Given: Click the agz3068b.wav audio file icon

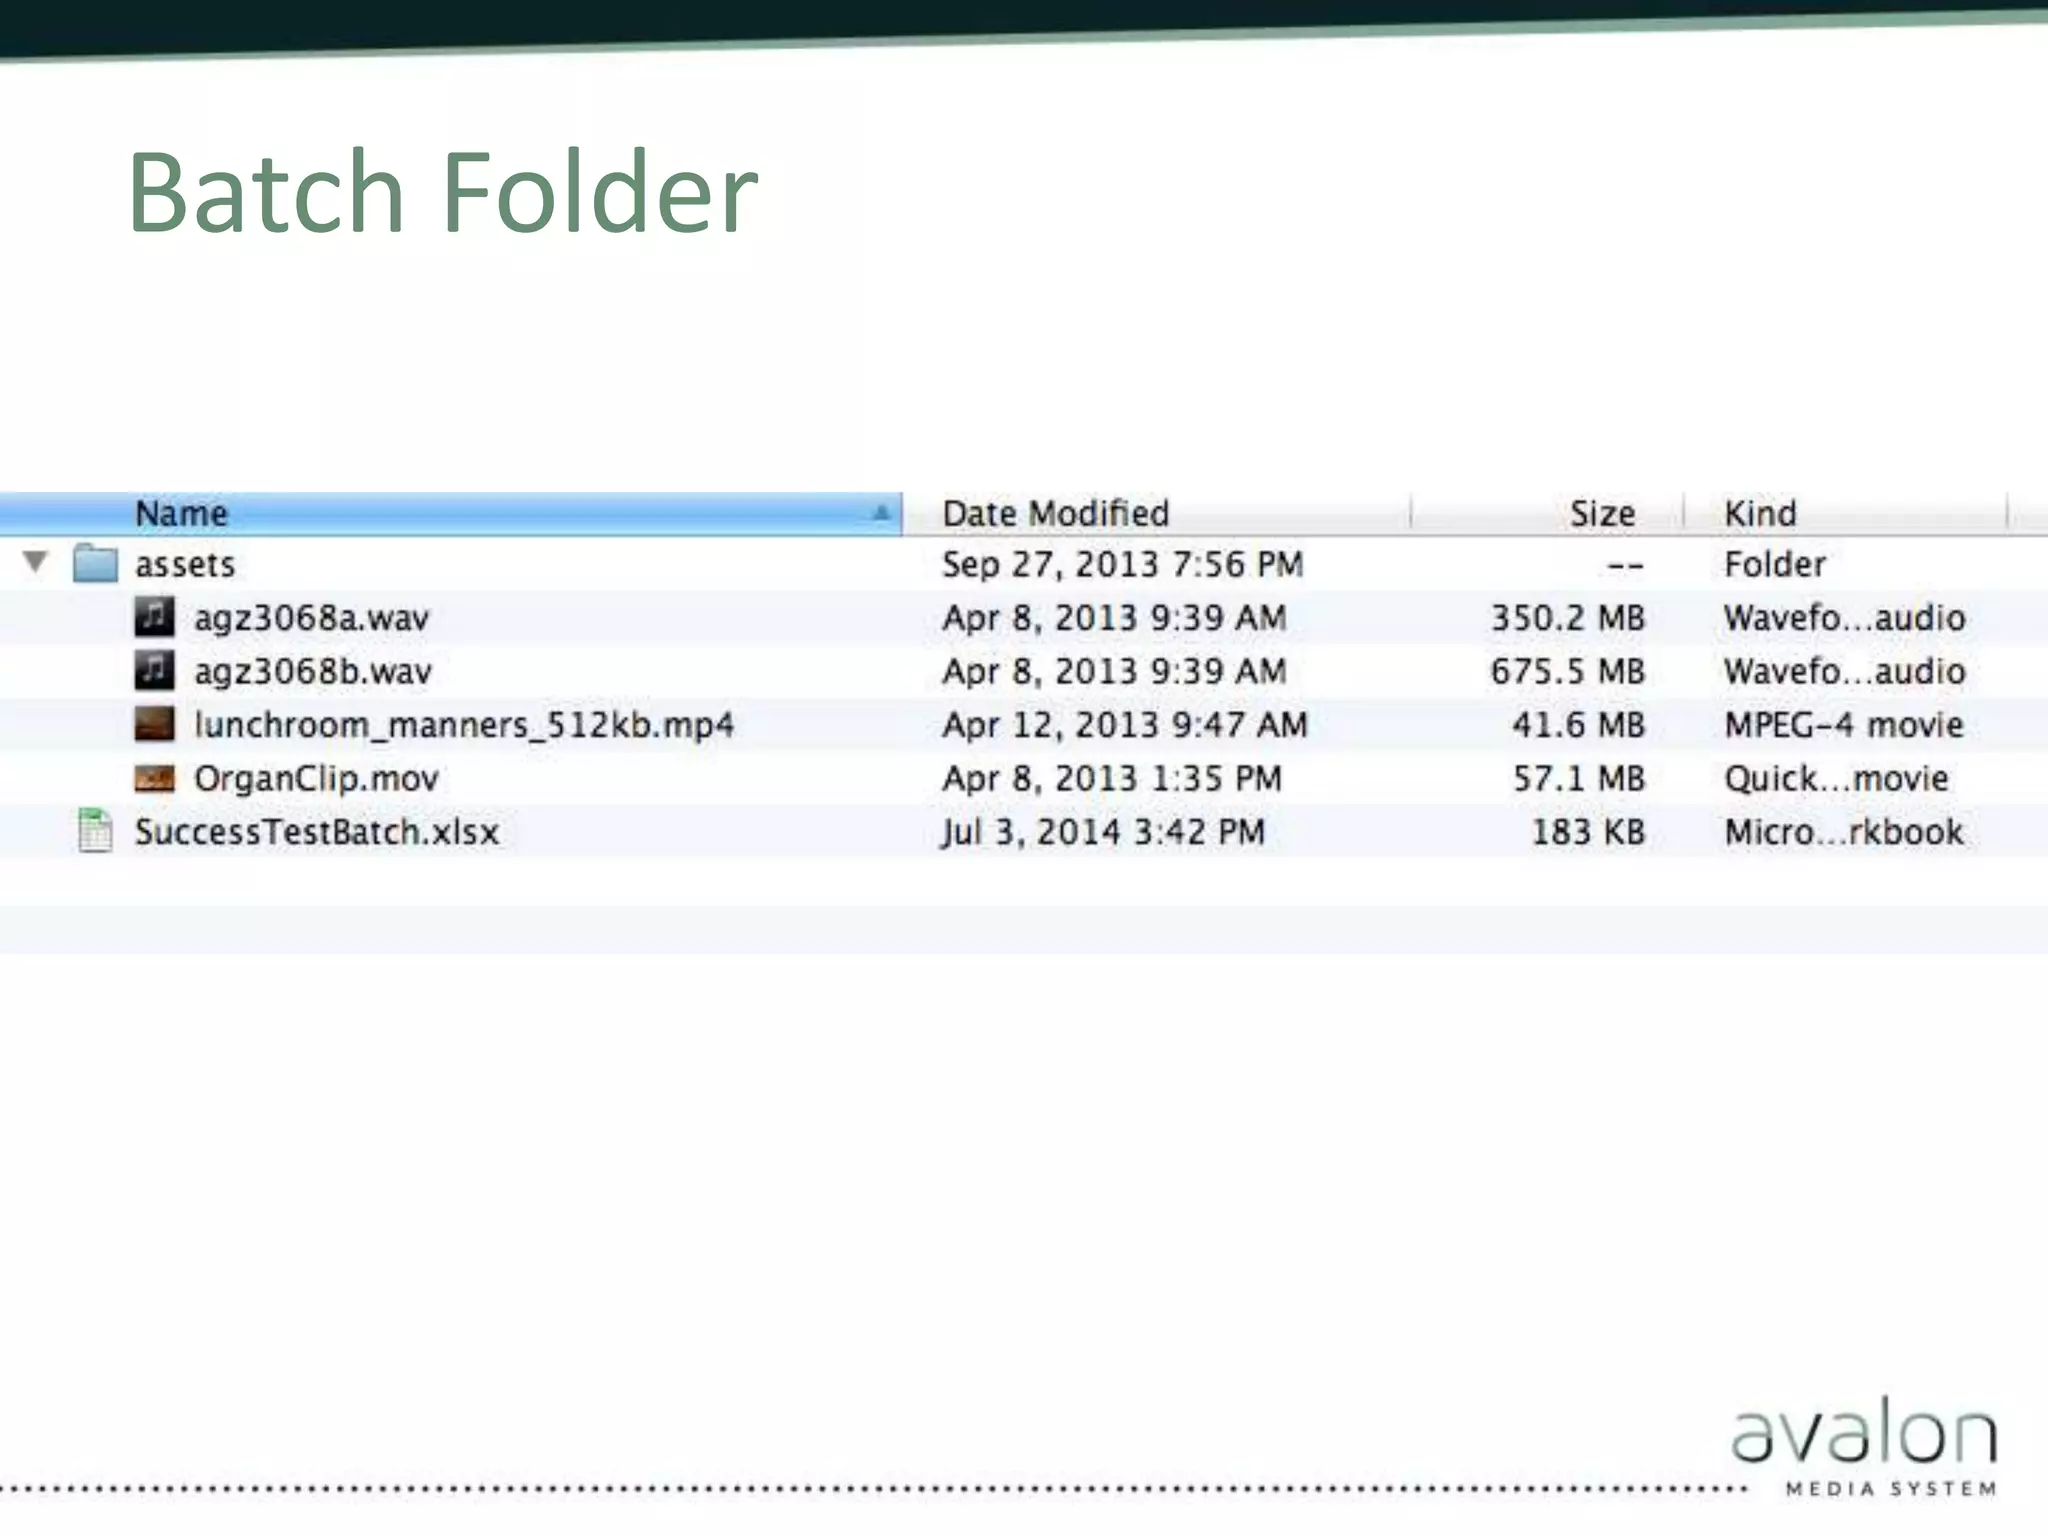Looking at the screenshot, I should point(154,670).
